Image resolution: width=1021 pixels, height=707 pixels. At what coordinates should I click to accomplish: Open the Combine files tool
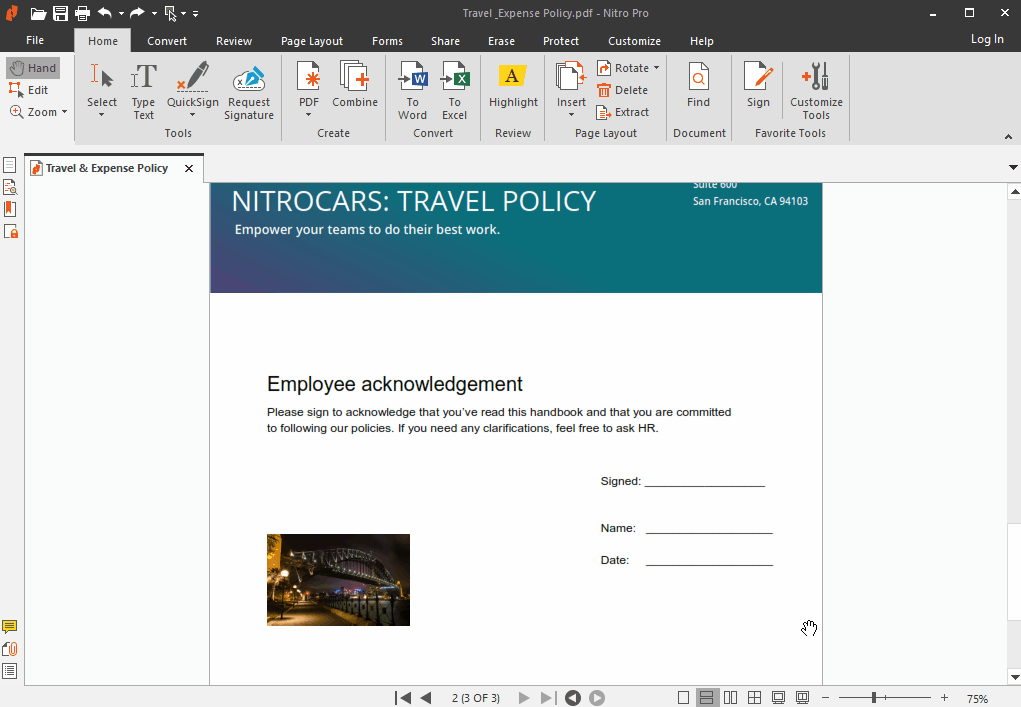click(355, 85)
